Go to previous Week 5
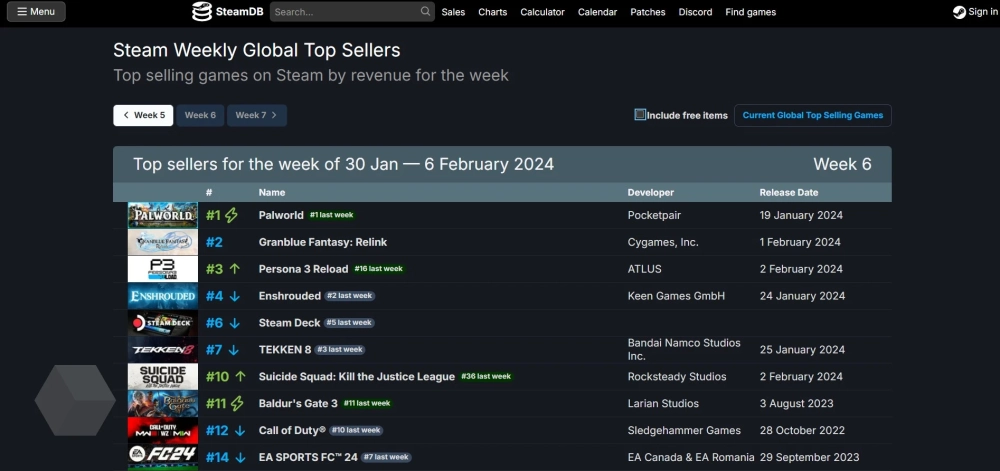Screen dimensions: 1000x471 (x=143, y=115)
